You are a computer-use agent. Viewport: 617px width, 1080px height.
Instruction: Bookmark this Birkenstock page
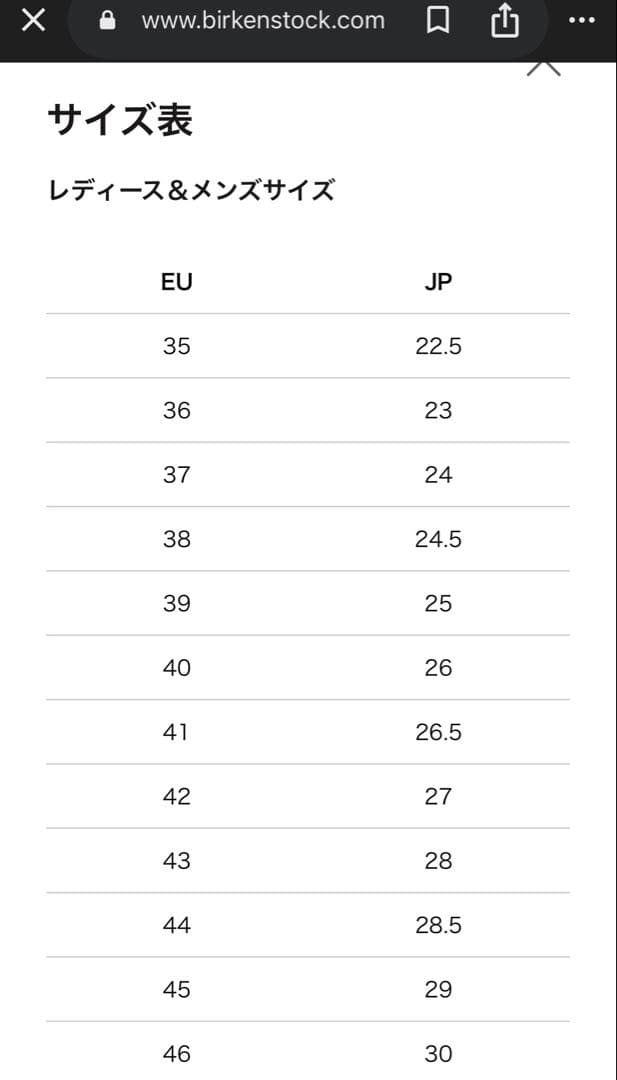[x=438, y=21]
